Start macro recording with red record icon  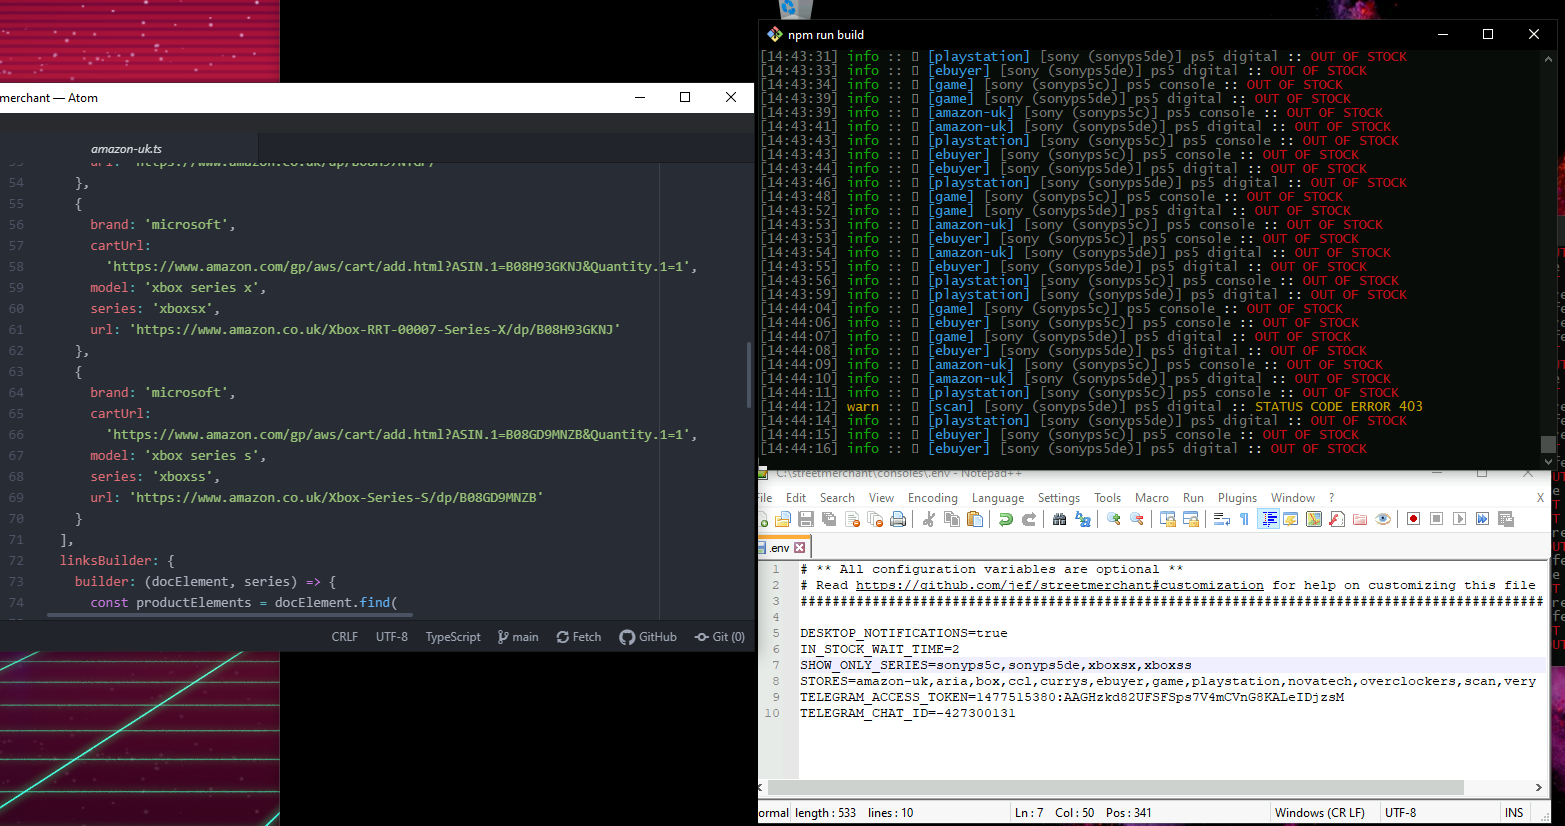click(1413, 519)
